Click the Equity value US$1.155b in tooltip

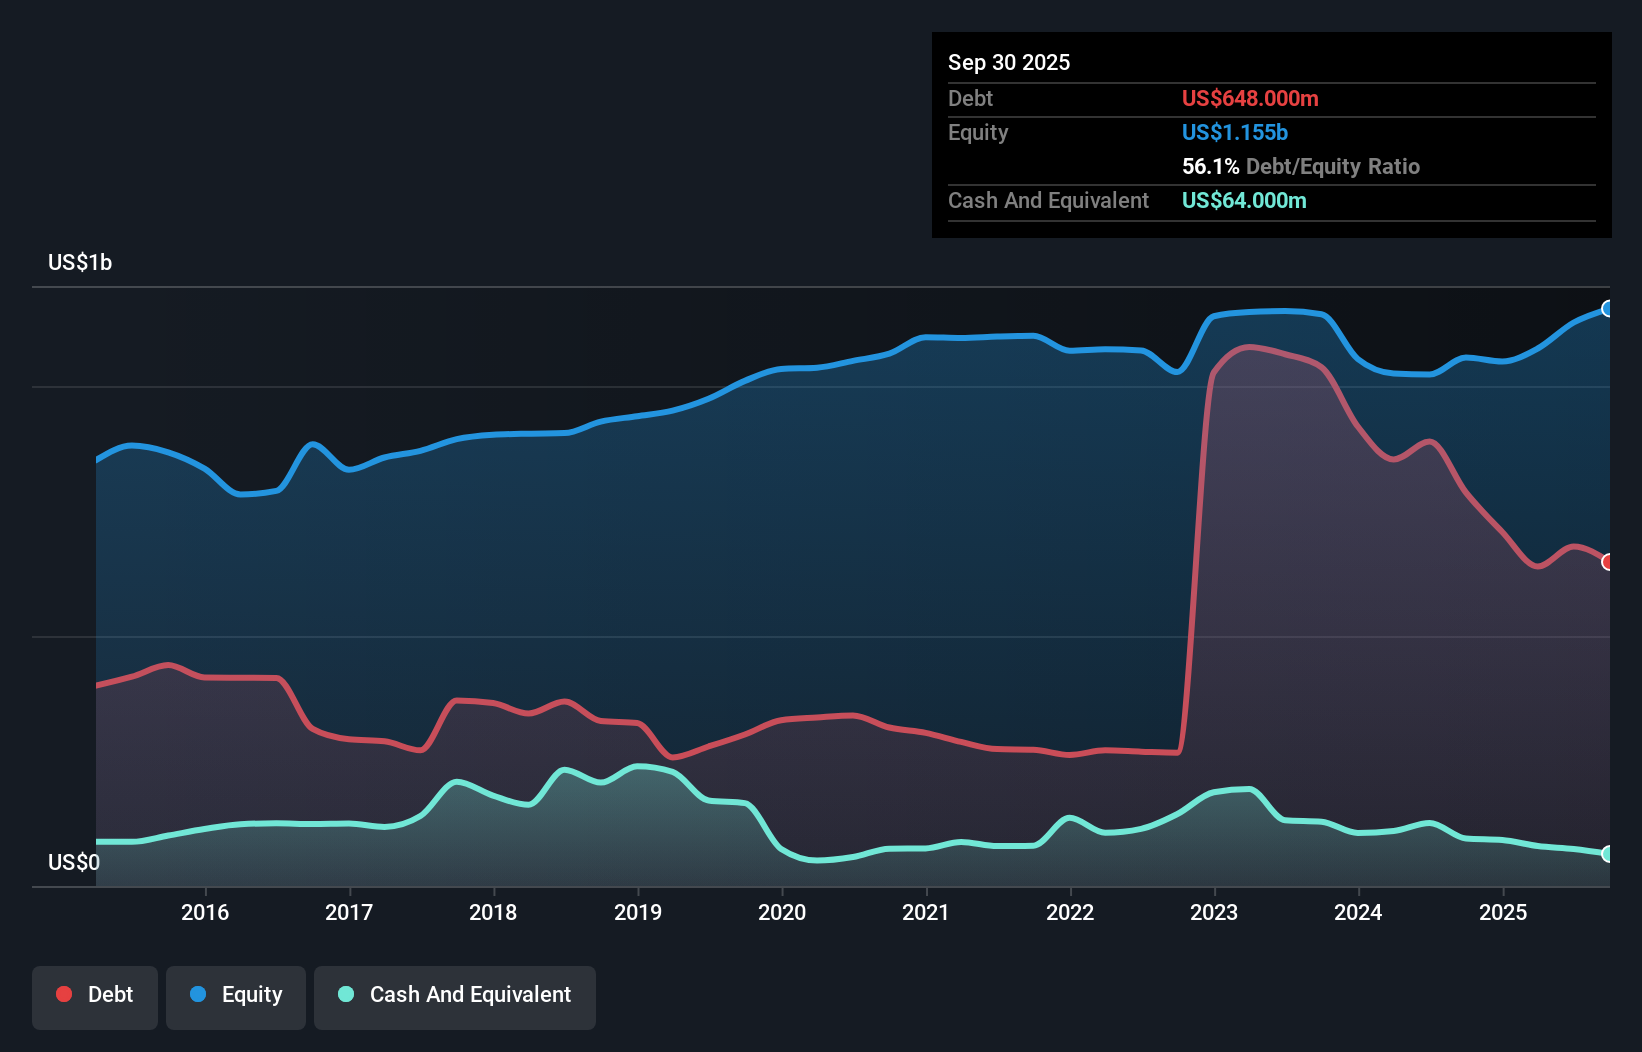click(x=1235, y=132)
